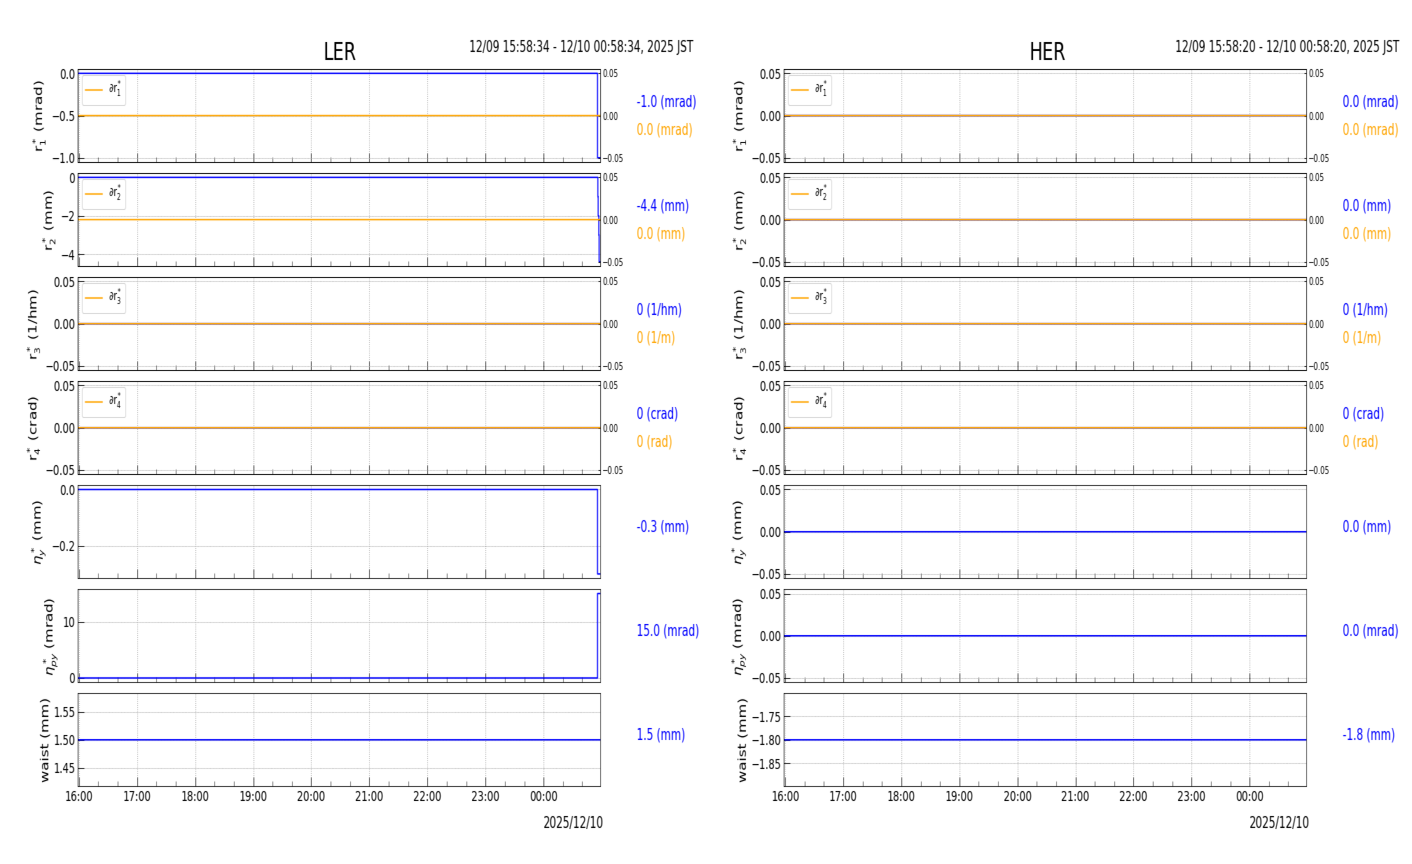Click the ∂r3 legend in the LER r3 plot
The width and height of the screenshot is (1412, 864).
coord(104,298)
